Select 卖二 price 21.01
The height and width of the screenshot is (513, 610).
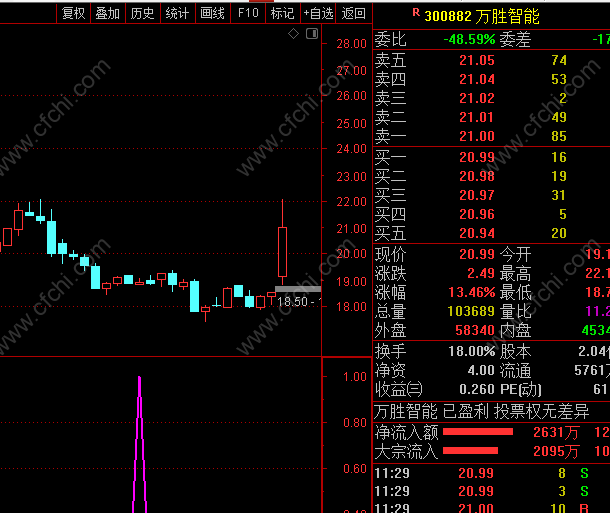tap(477, 117)
